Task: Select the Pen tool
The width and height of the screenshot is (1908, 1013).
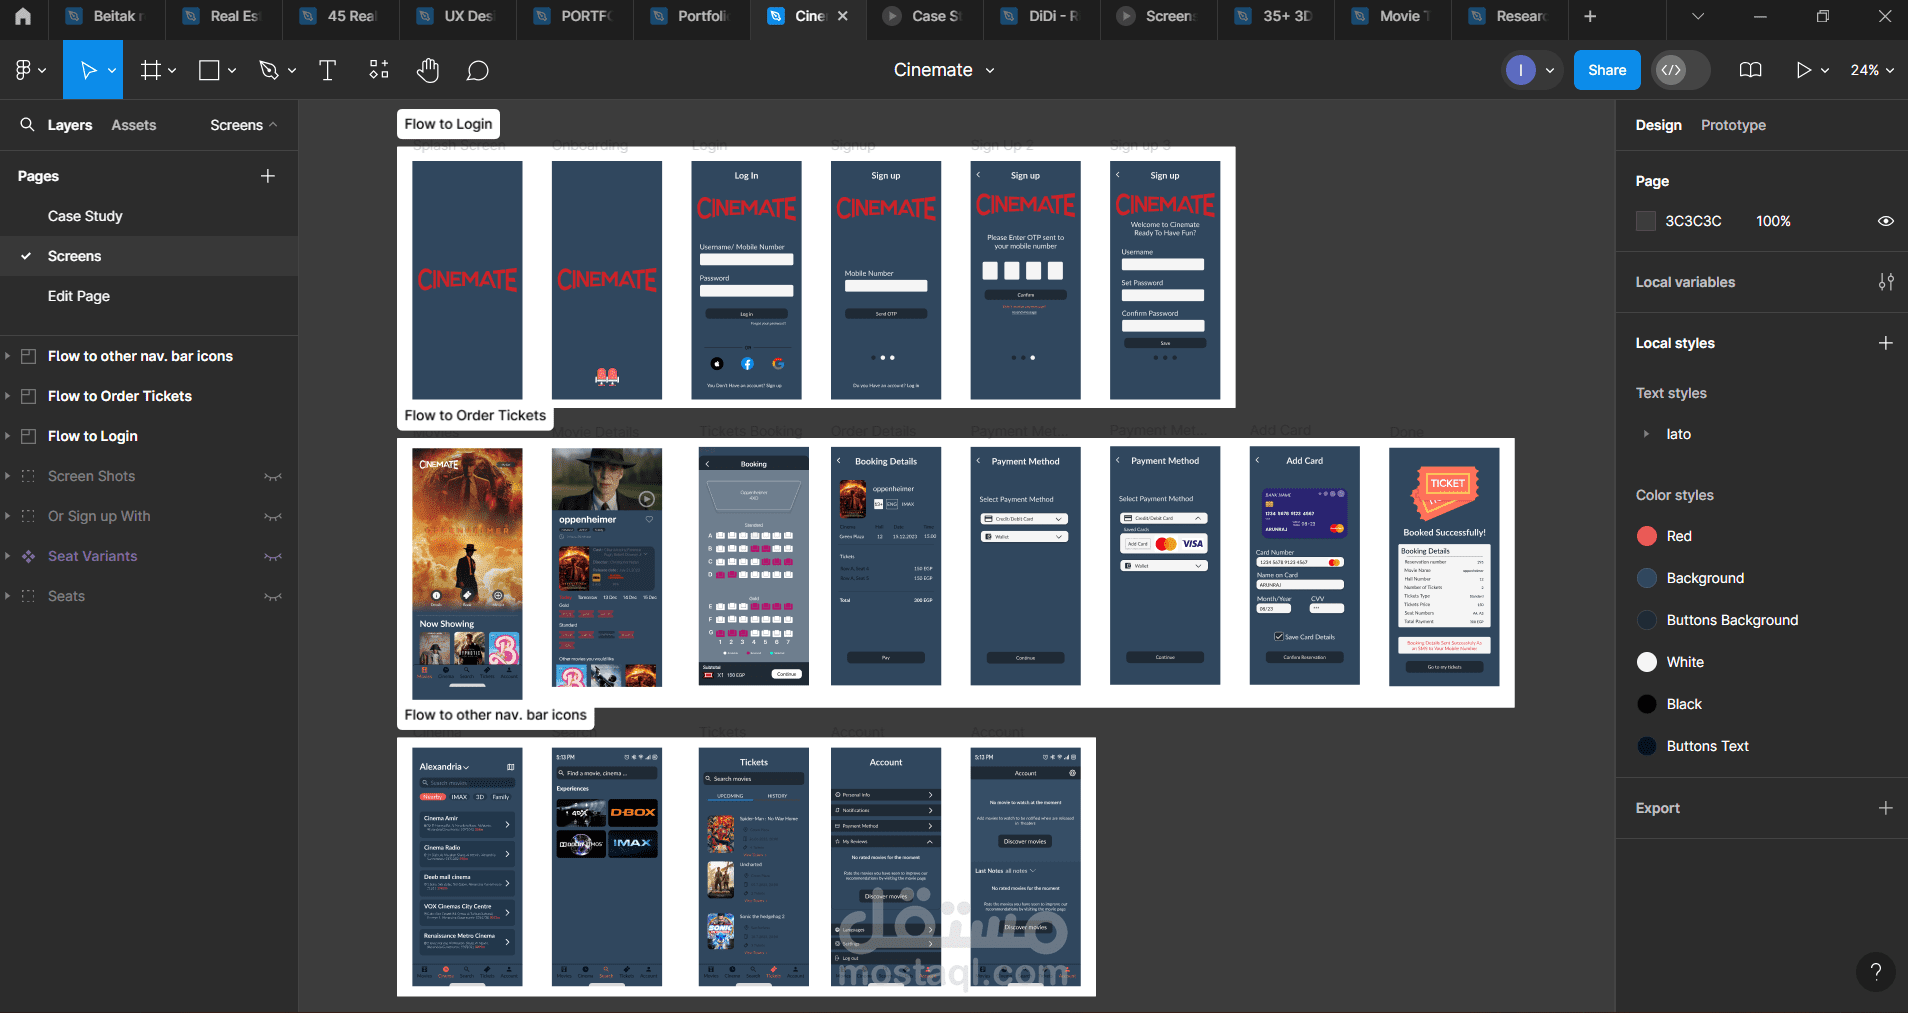Action: [268, 70]
